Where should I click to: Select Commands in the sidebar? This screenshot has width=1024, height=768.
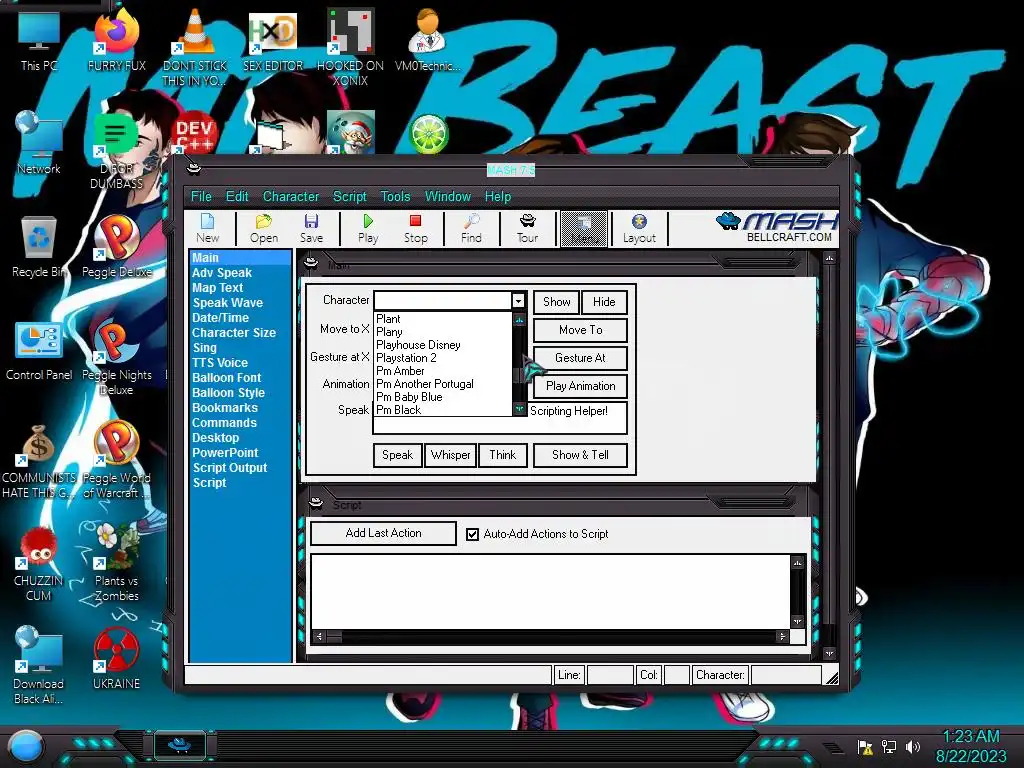coord(224,423)
